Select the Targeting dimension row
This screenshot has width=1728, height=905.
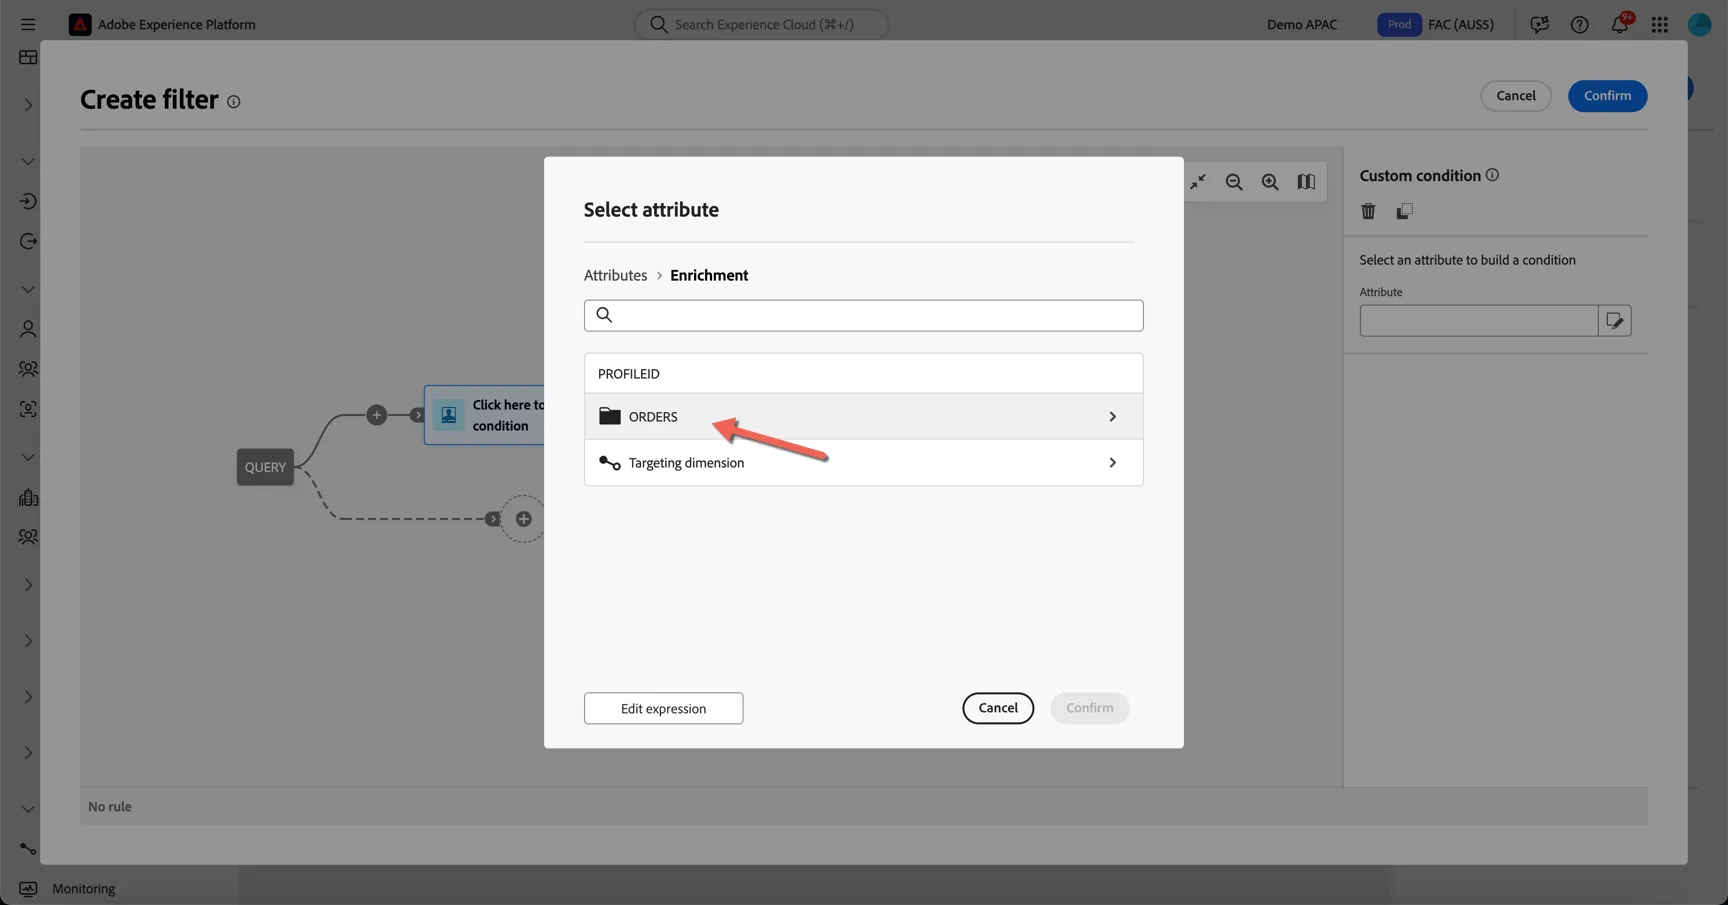click(x=863, y=462)
